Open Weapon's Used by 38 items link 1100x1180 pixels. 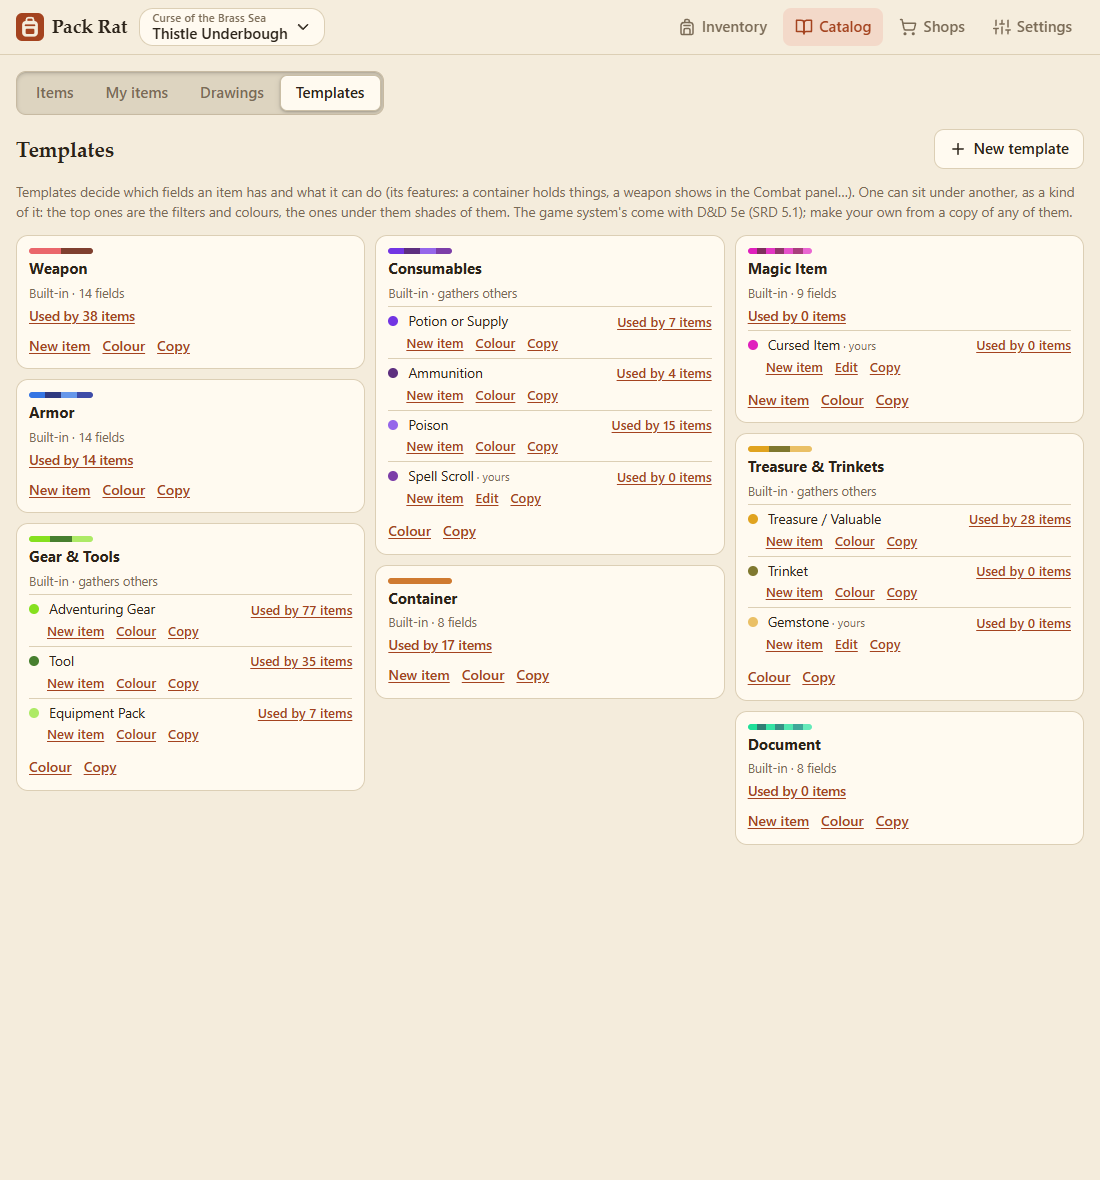click(82, 317)
